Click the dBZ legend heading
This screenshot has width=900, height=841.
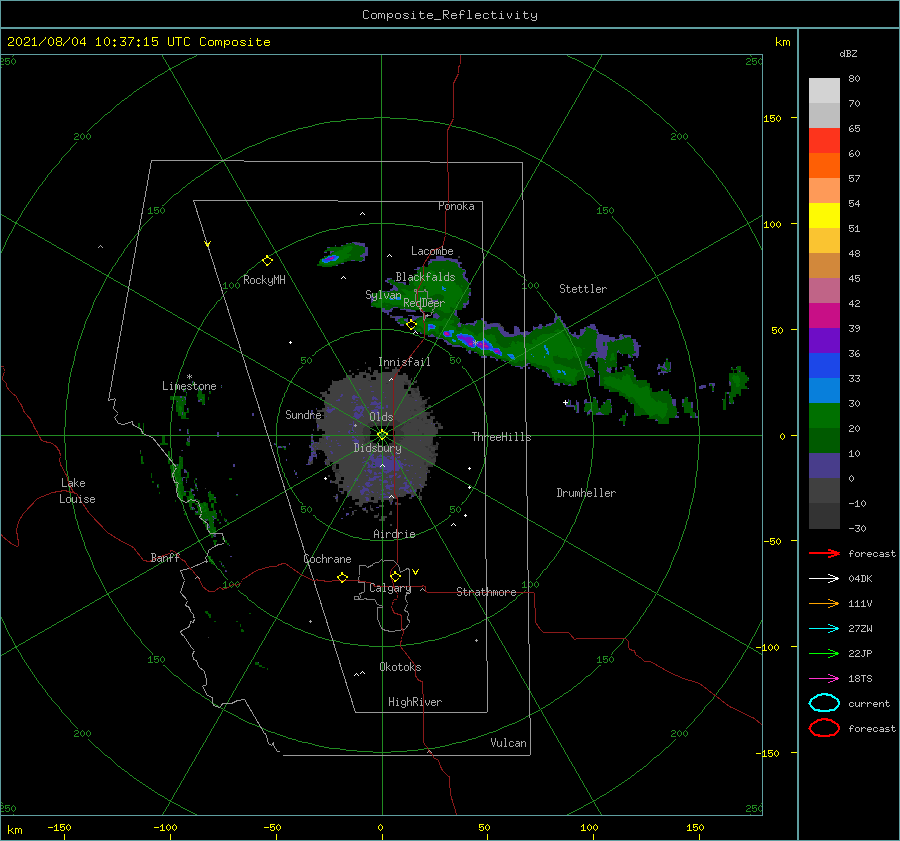[x=848, y=53]
